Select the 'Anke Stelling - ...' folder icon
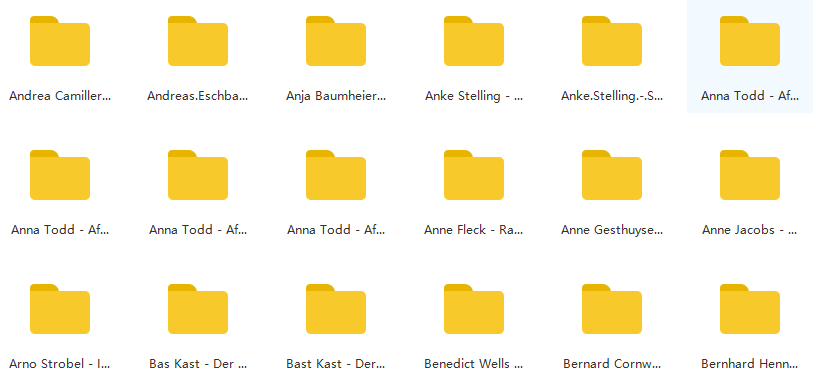 474,41
